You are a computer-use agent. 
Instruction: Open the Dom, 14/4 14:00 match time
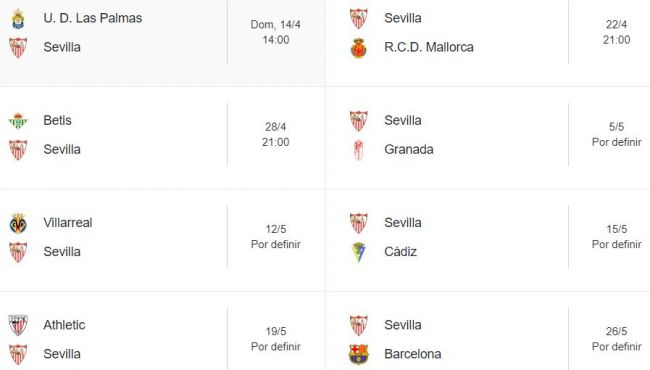click(x=276, y=32)
